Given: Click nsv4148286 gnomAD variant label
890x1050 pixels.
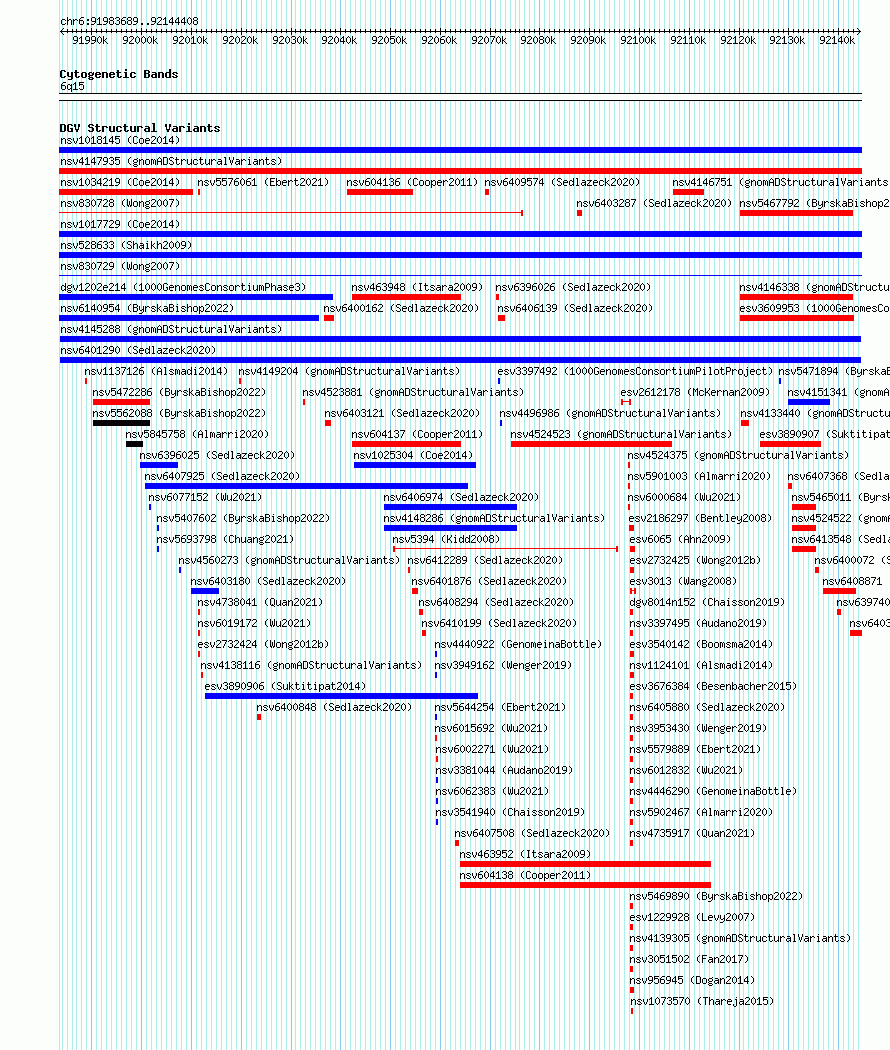Looking at the screenshot, I should point(494,518).
